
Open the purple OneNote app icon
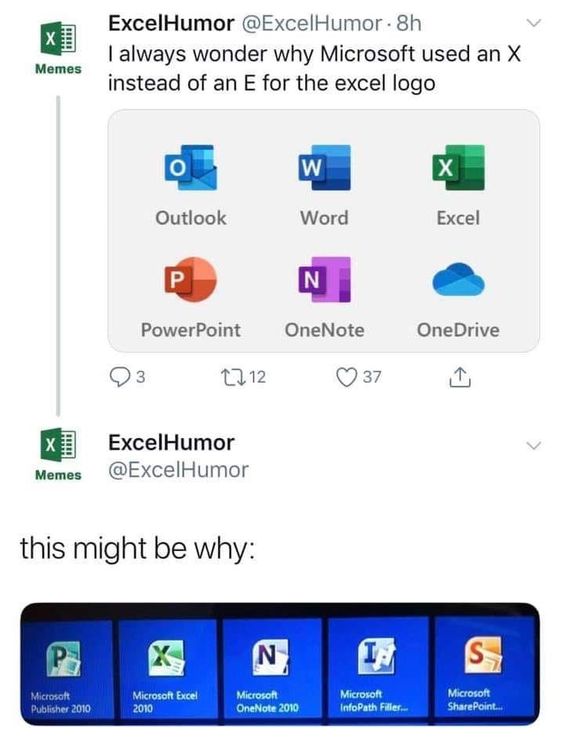point(324,280)
